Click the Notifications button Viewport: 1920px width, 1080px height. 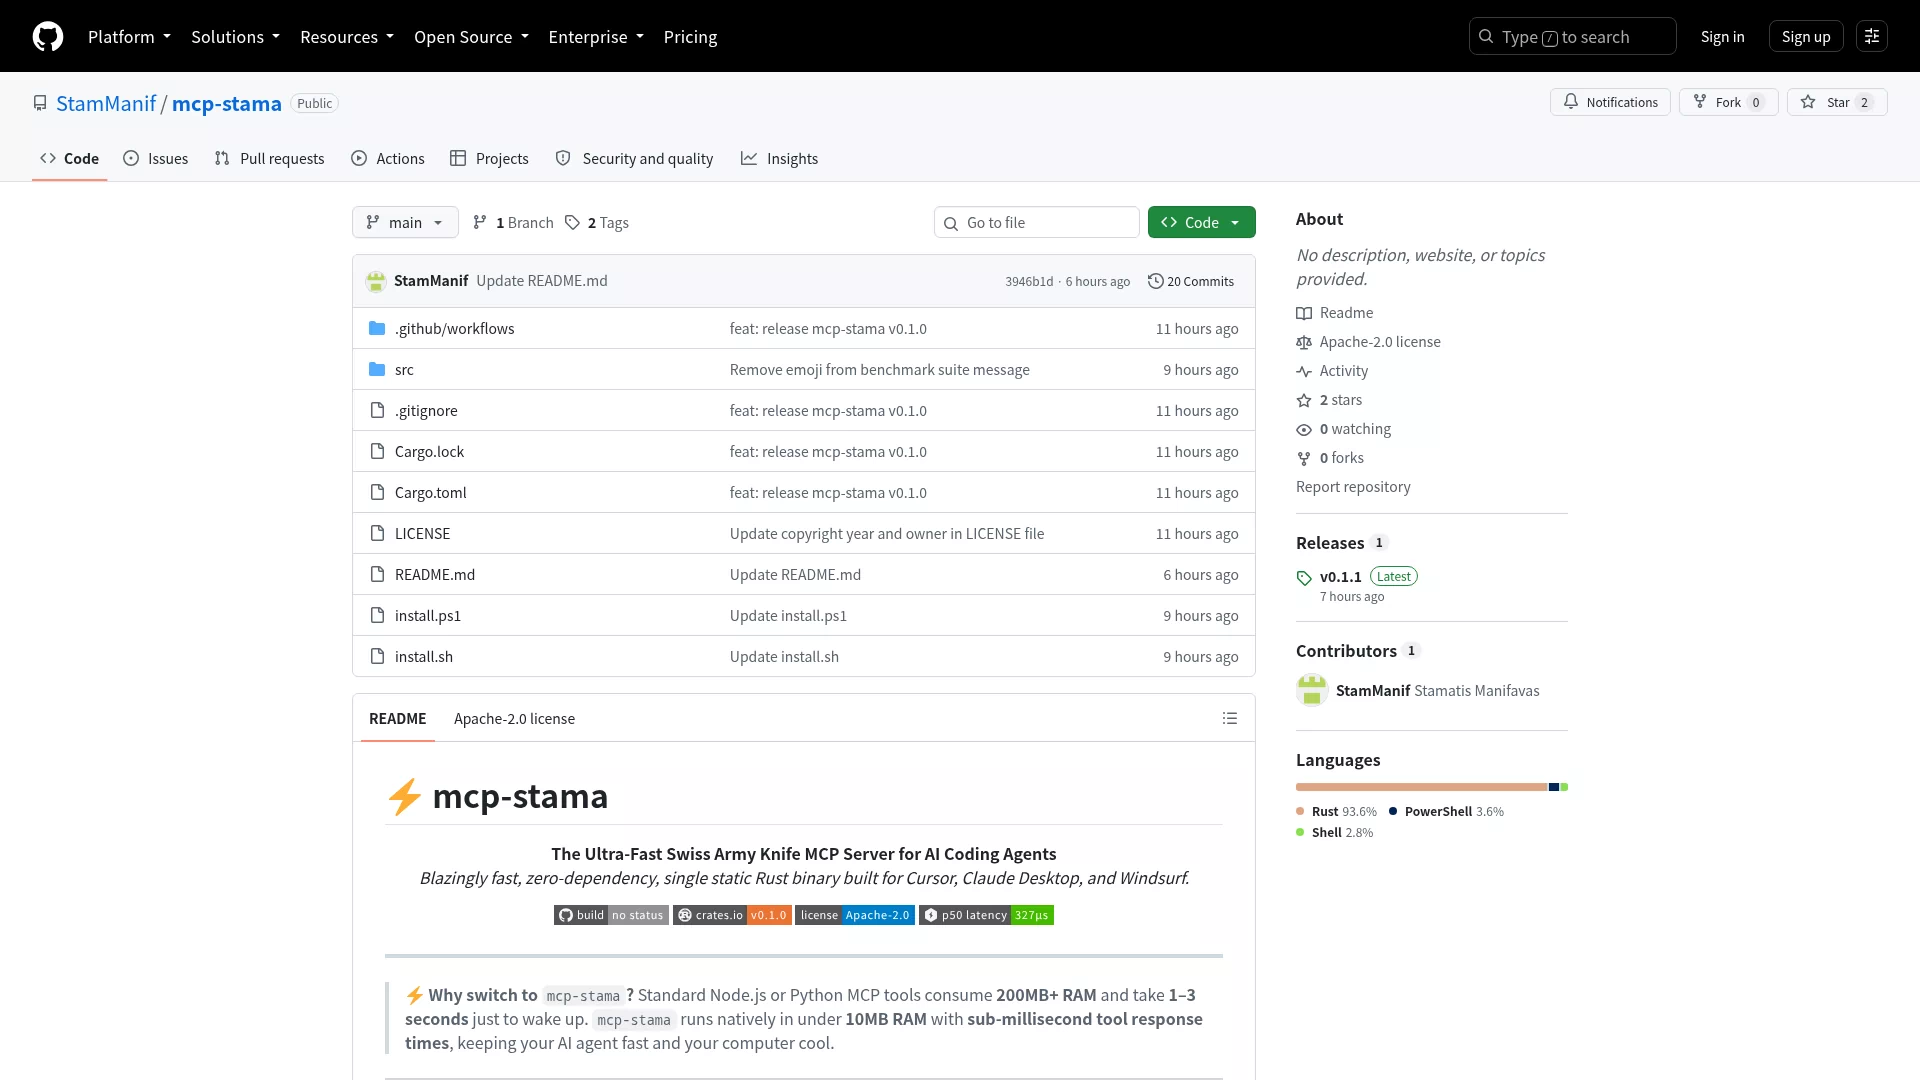[x=1610, y=102]
